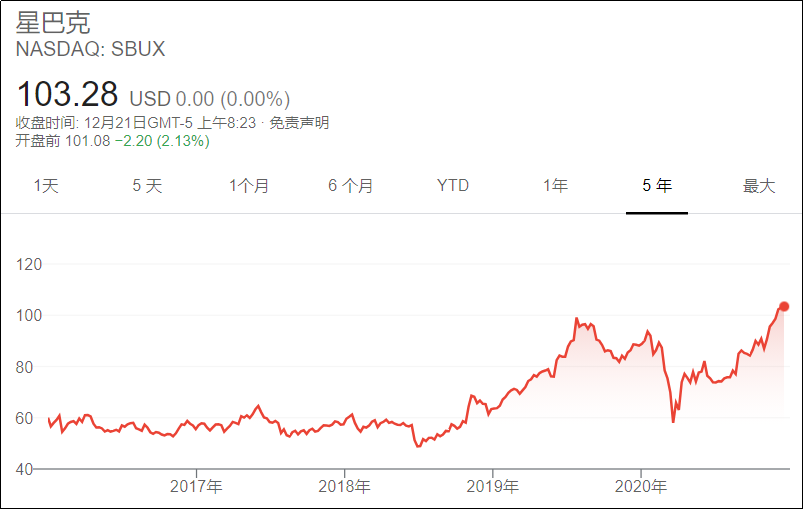This screenshot has width=804, height=510.
Task: Click the red endpoint dot on chart
Action: (783, 307)
